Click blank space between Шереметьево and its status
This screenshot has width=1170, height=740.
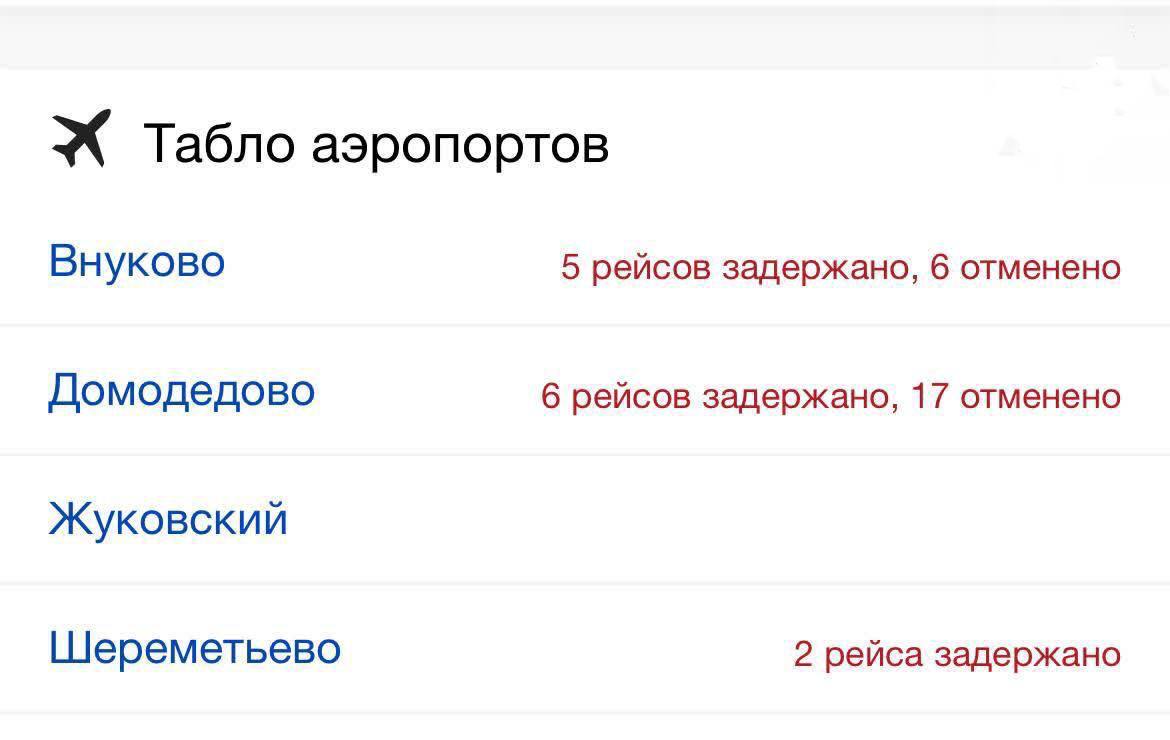pyautogui.click(x=560, y=650)
